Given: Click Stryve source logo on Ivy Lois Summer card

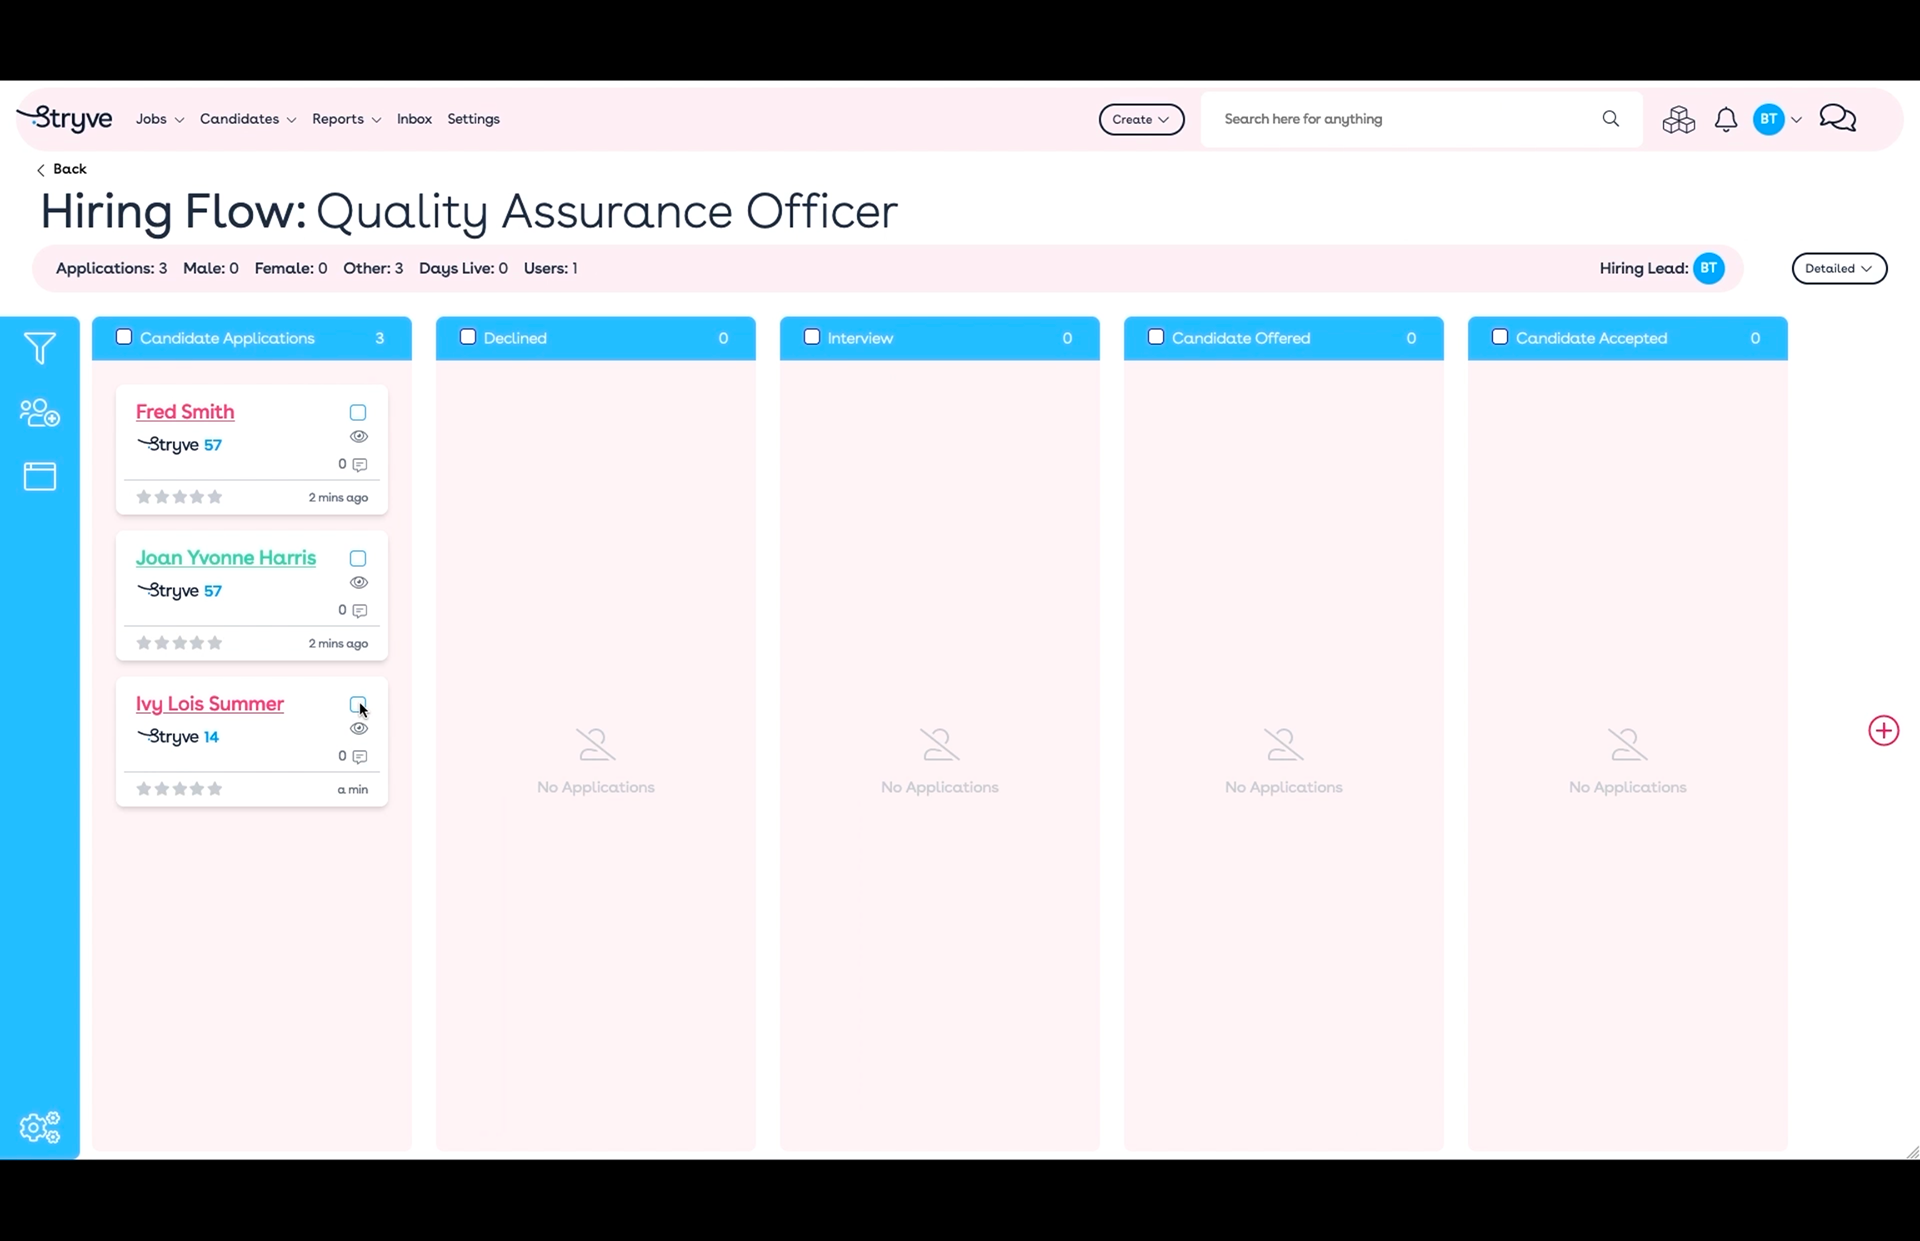Looking at the screenshot, I should [x=167, y=736].
